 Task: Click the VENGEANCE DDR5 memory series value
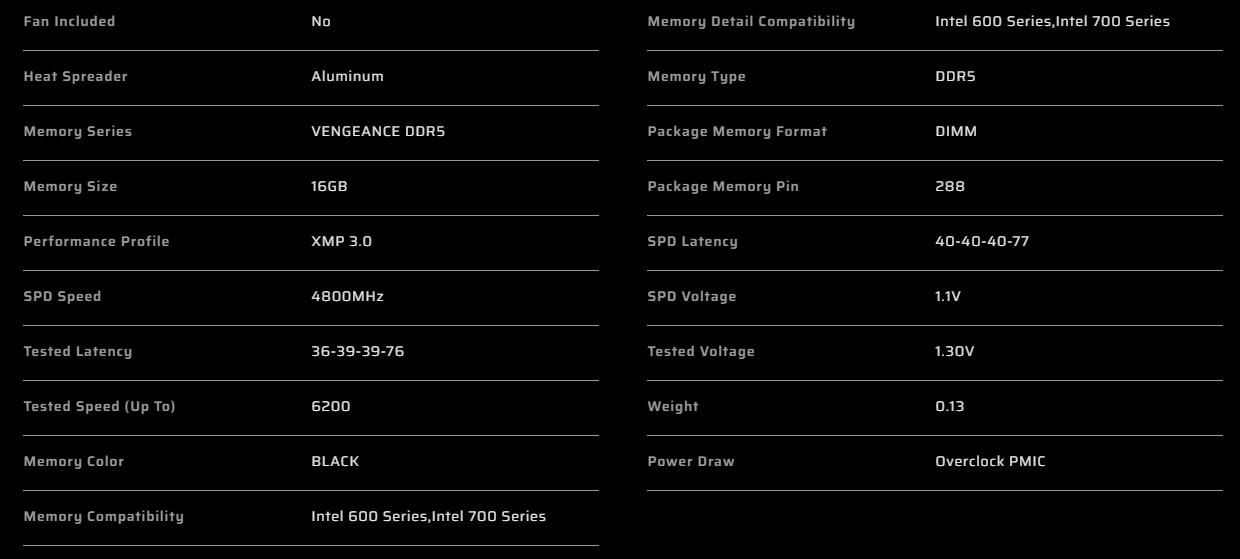tap(378, 131)
